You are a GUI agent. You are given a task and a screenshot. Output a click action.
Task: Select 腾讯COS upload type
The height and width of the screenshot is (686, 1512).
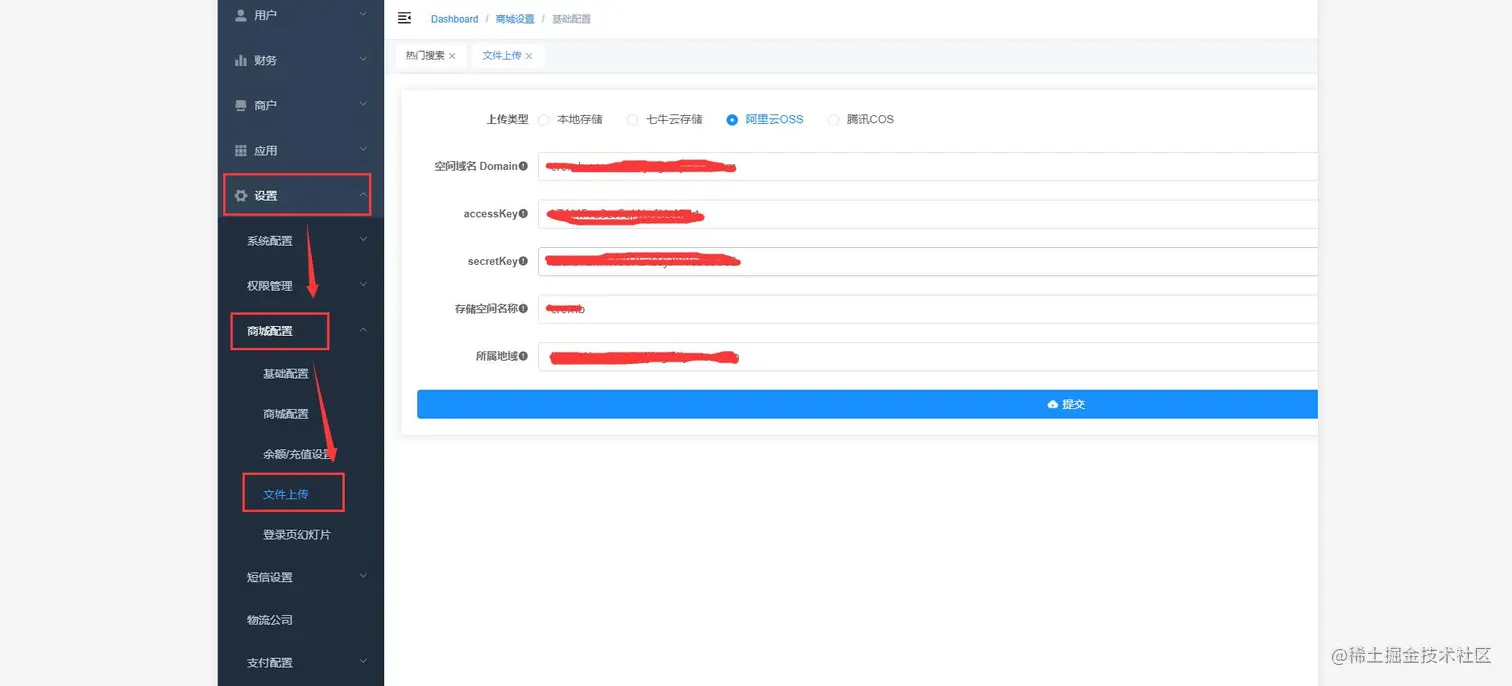click(834, 120)
